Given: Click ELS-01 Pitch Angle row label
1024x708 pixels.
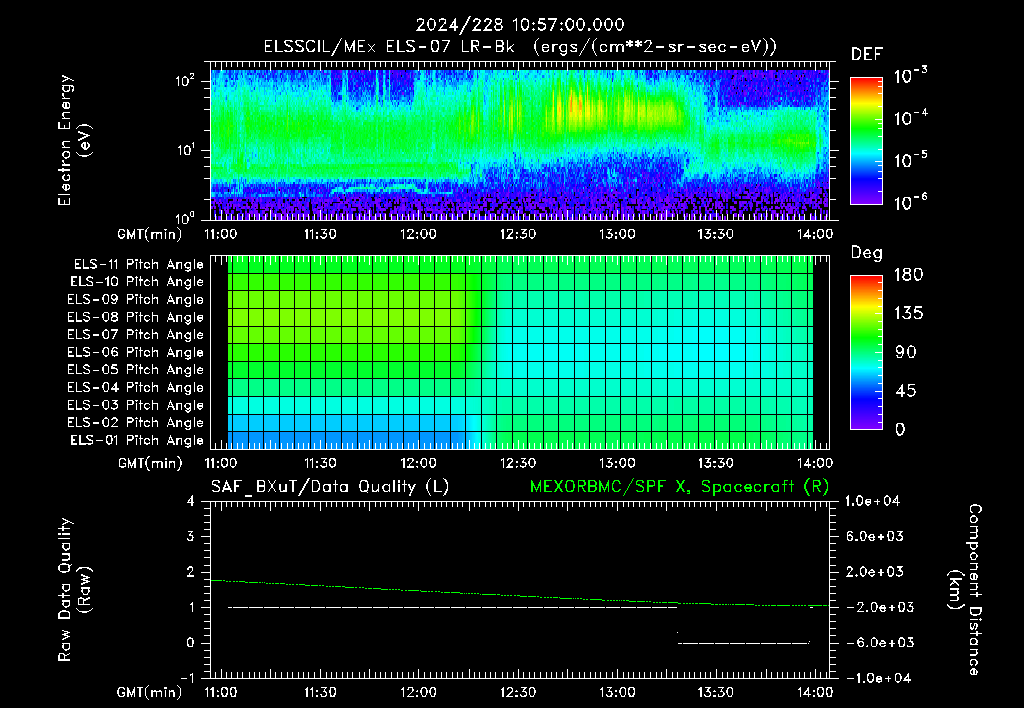Looking at the screenshot, I should coord(137,440).
